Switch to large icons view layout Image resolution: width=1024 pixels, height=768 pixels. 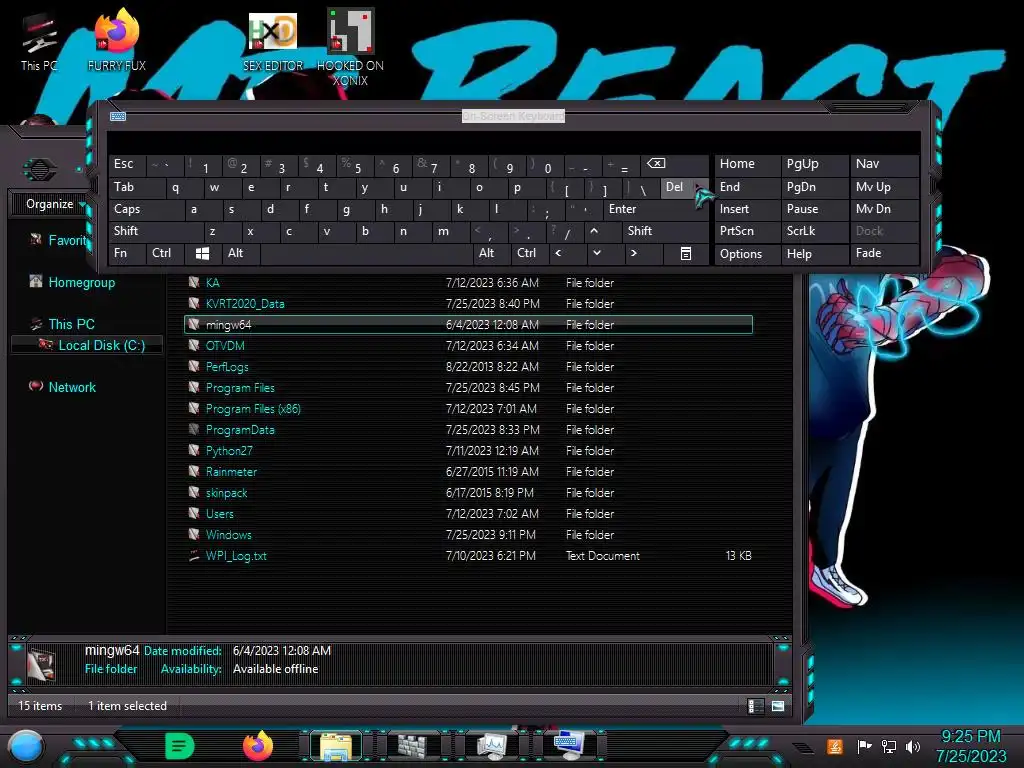[x=778, y=706]
